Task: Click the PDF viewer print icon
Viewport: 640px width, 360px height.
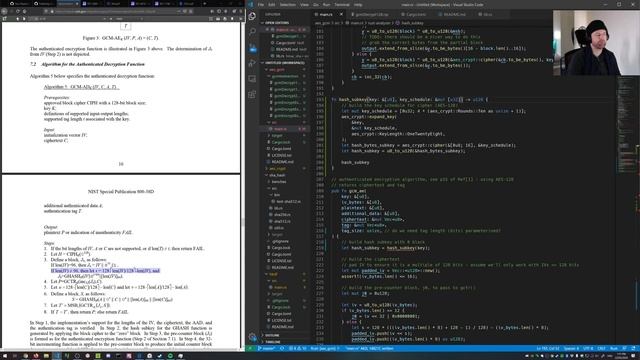Action: click(218, 18)
